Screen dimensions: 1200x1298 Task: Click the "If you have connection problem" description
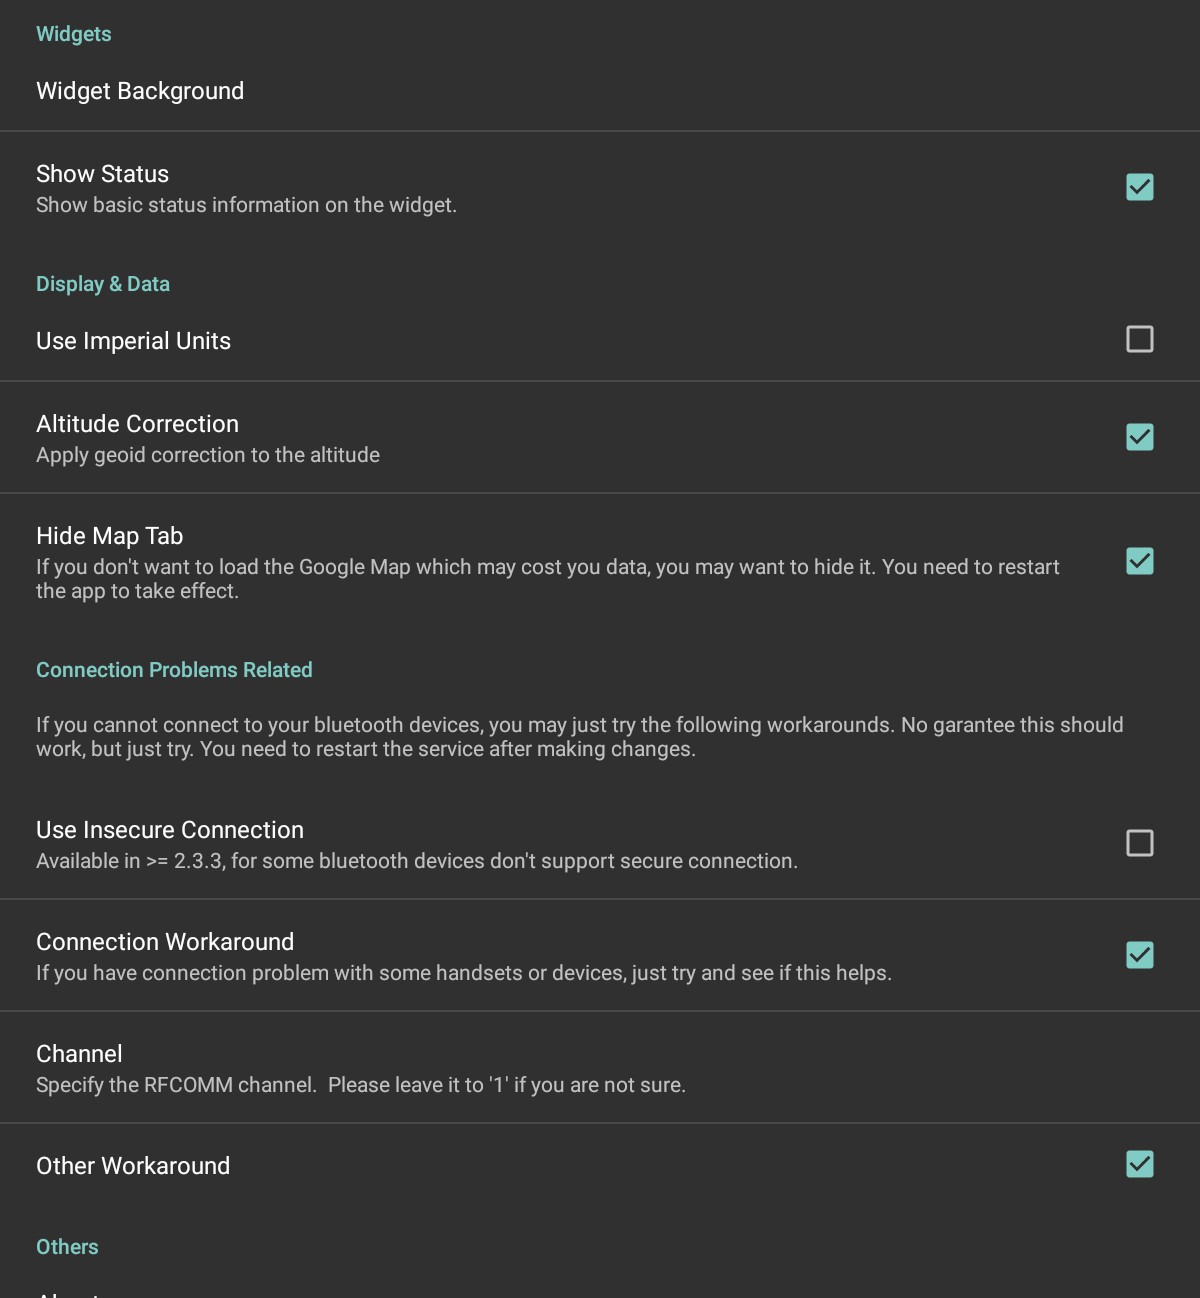click(x=464, y=973)
